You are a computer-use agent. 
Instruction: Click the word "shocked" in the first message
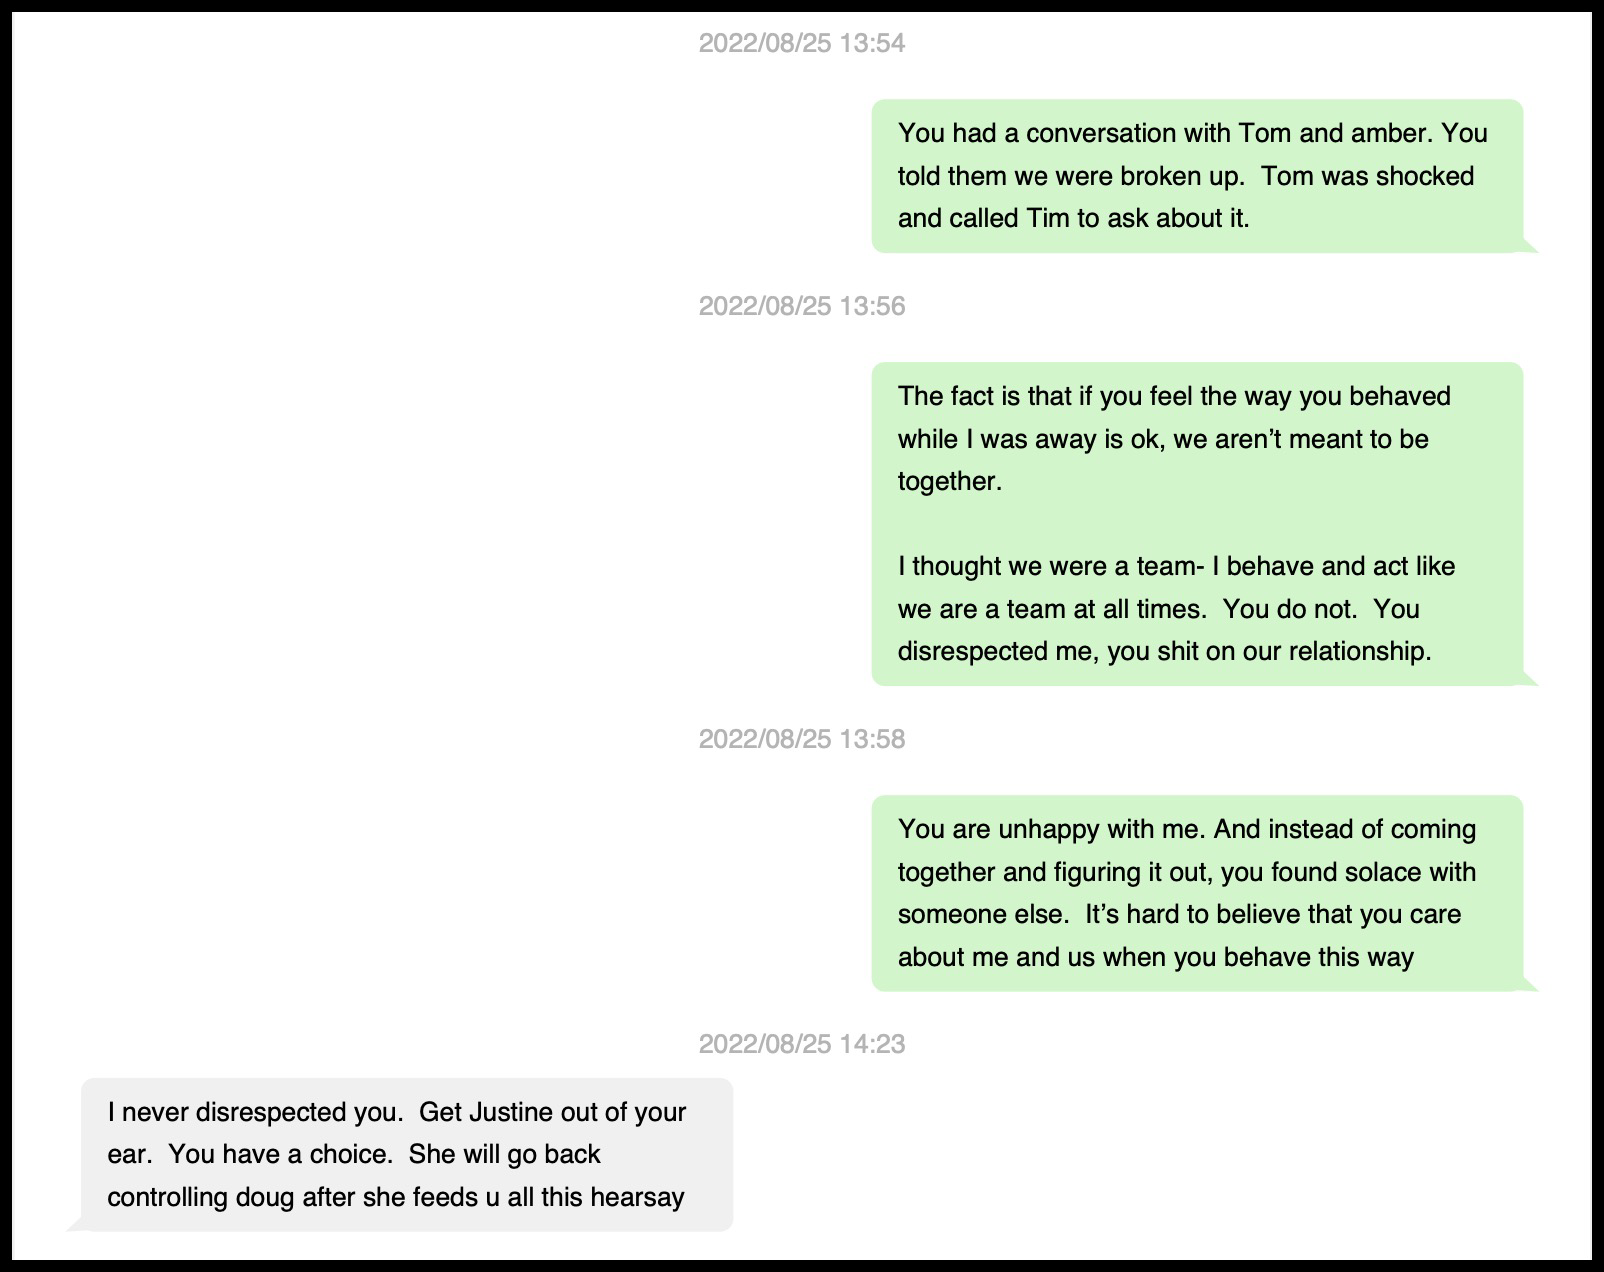(1425, 176)
